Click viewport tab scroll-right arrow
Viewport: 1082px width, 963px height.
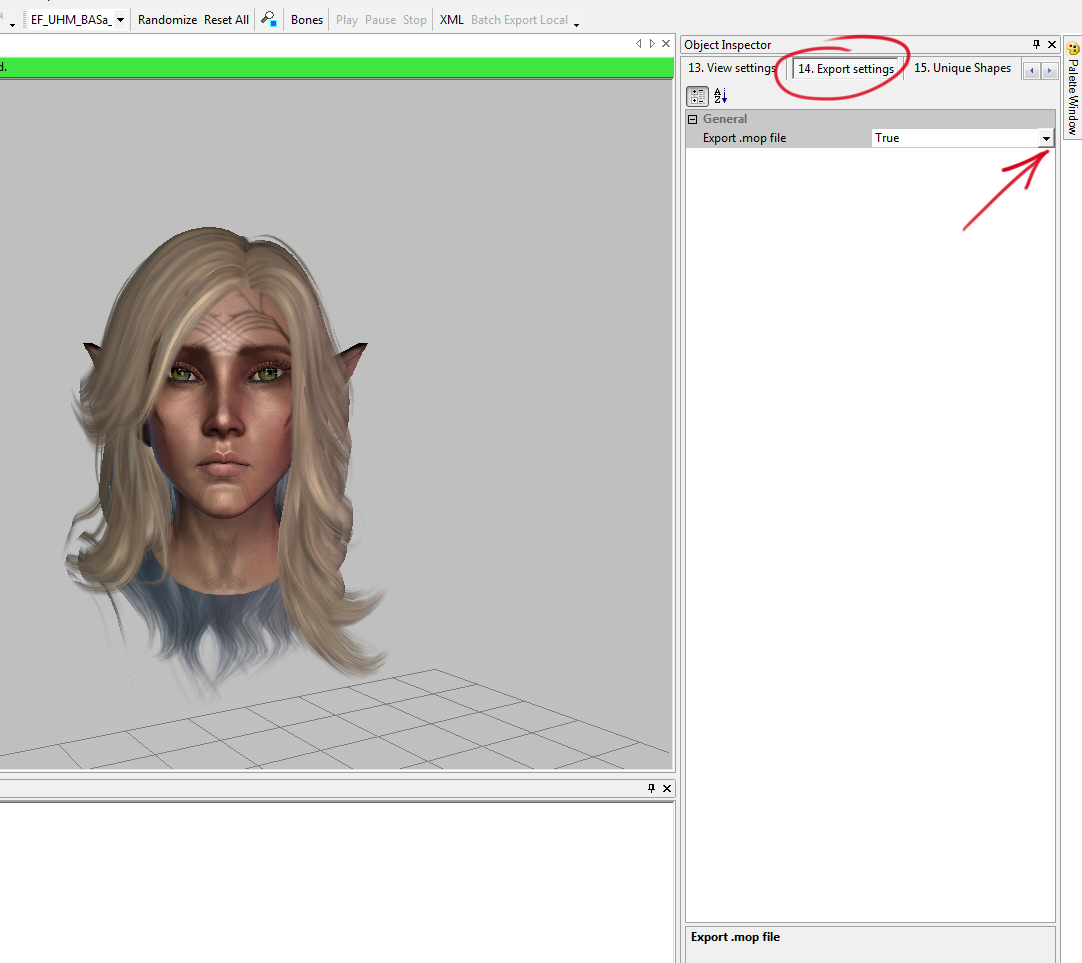[652, 43]
